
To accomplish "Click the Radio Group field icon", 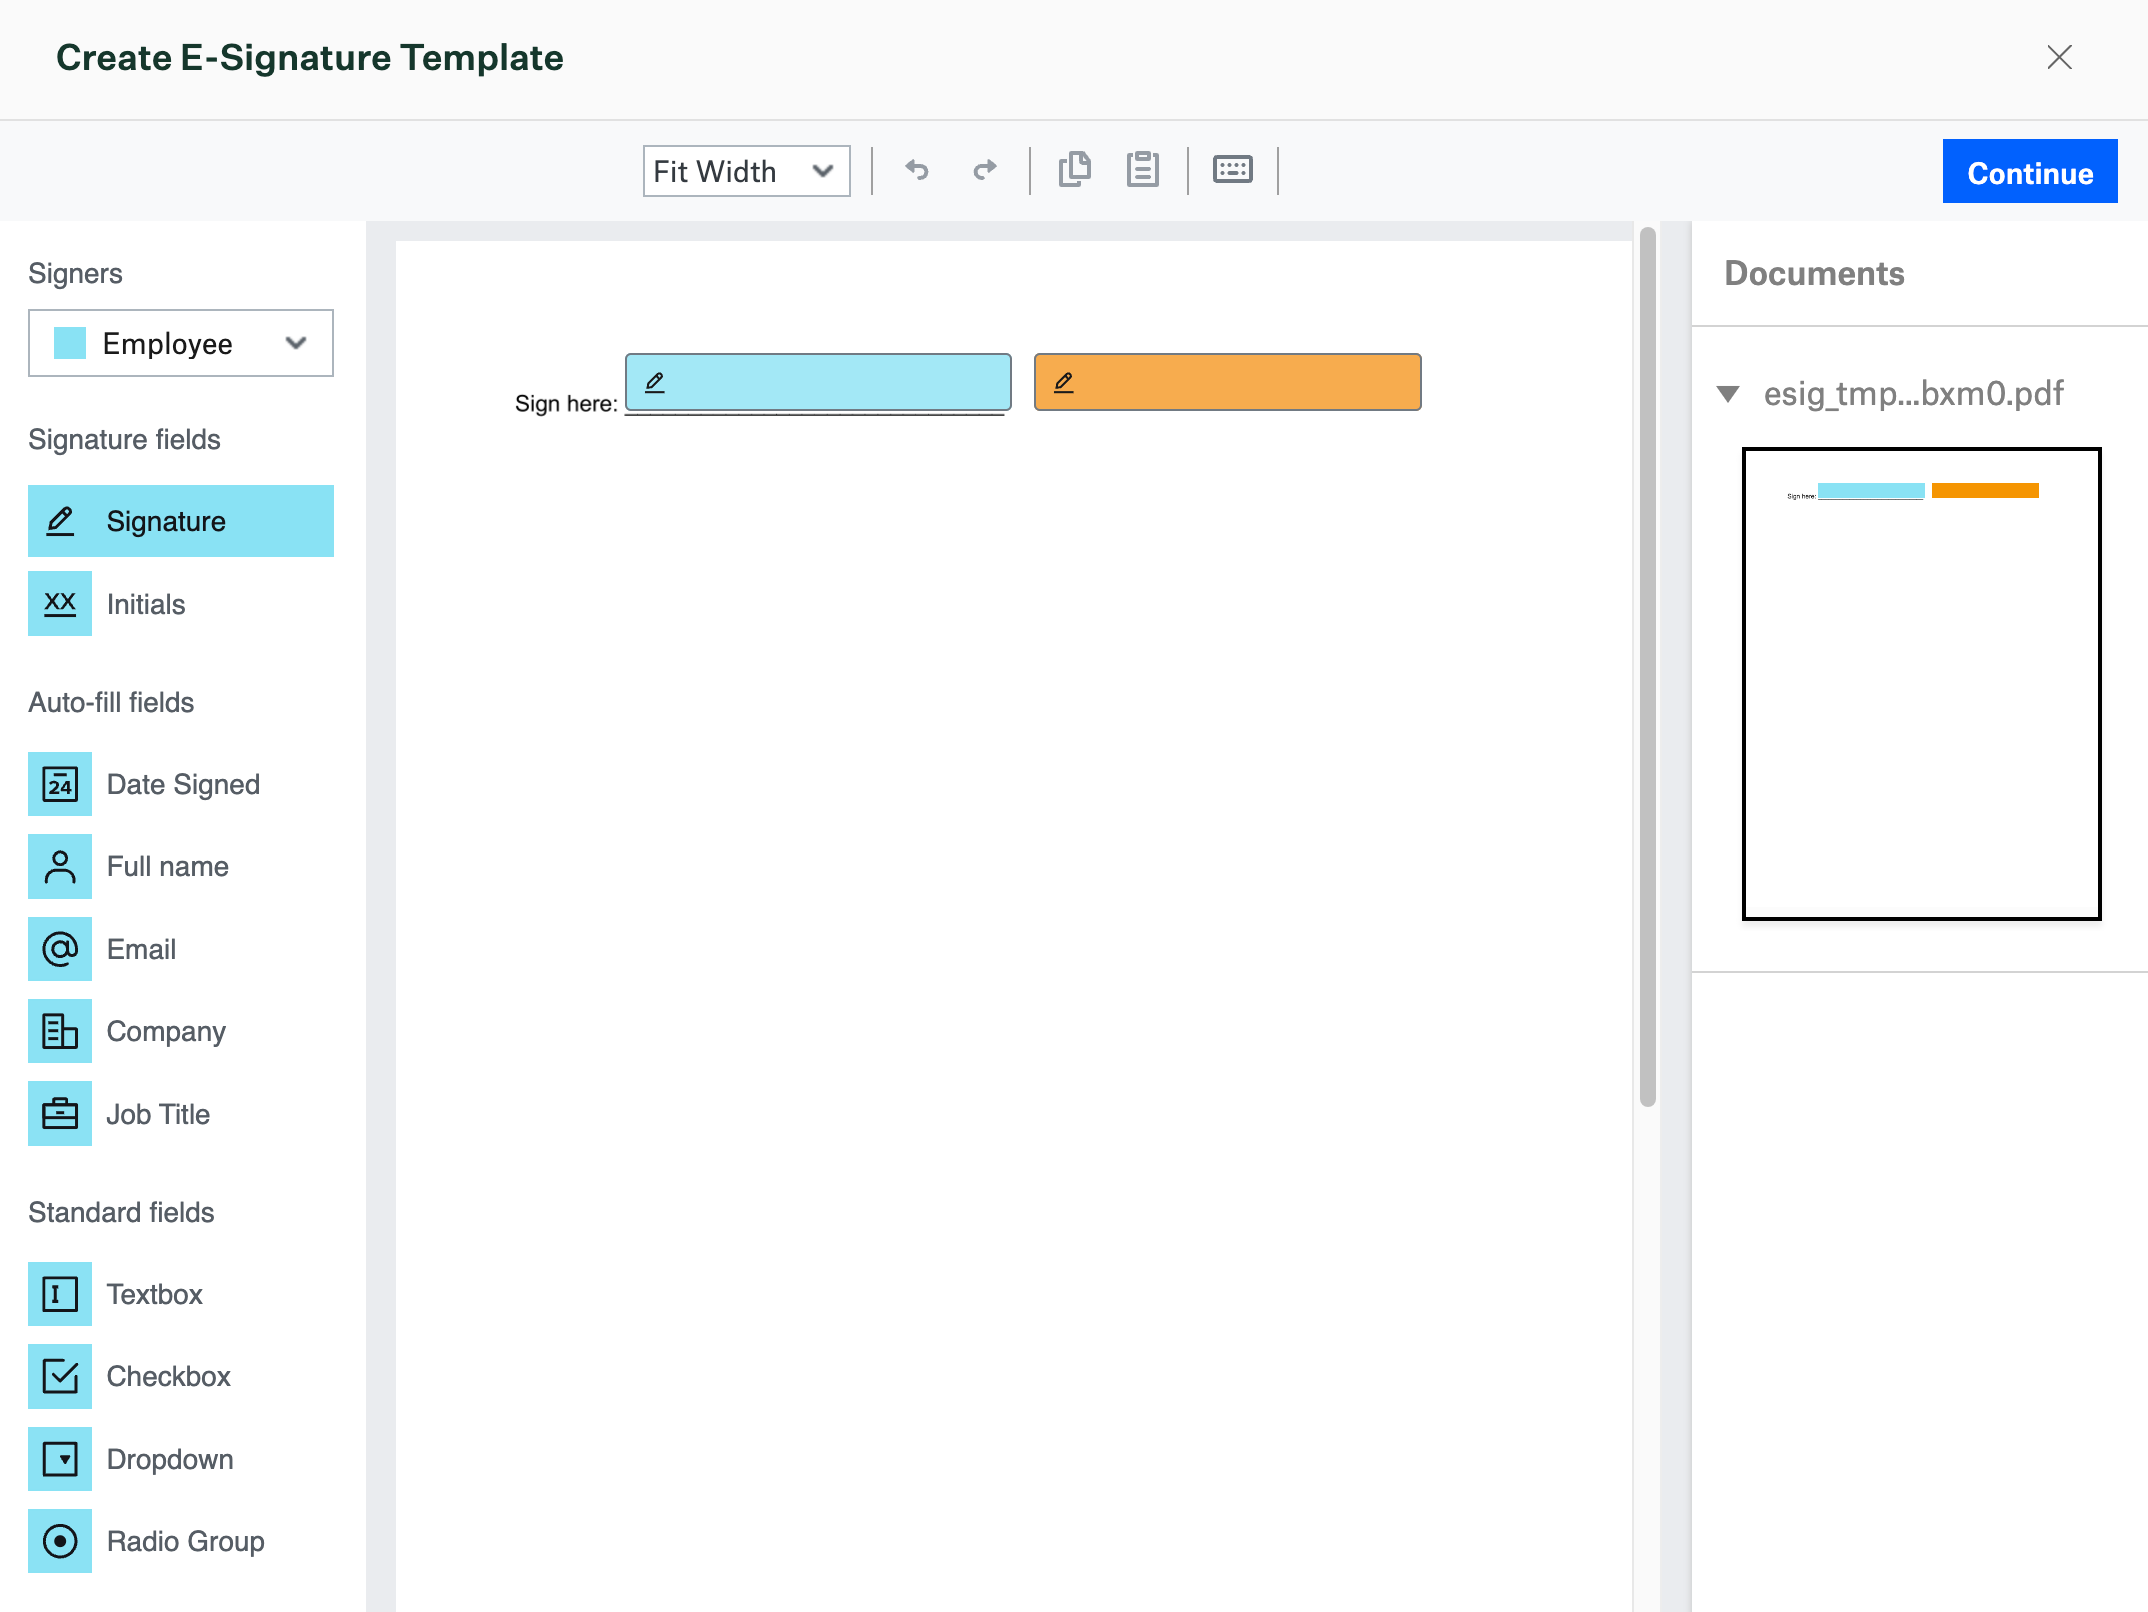I will (x=59, y=1541).
